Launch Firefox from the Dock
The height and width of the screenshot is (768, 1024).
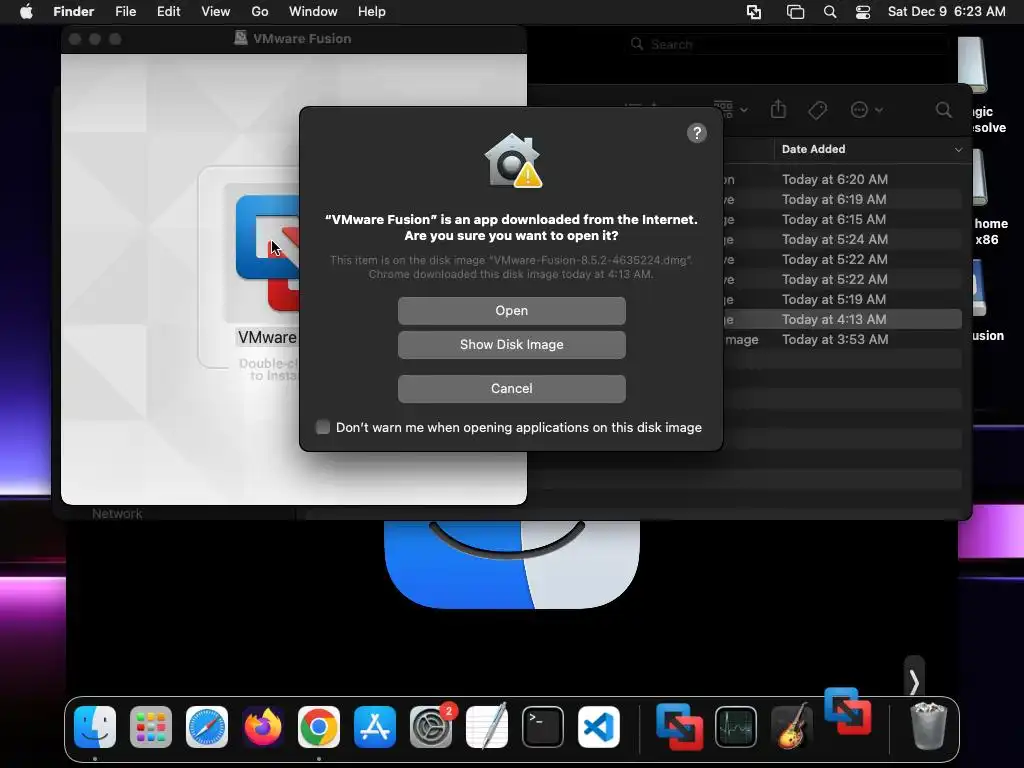pyautogui.click(x=263, y=727)
